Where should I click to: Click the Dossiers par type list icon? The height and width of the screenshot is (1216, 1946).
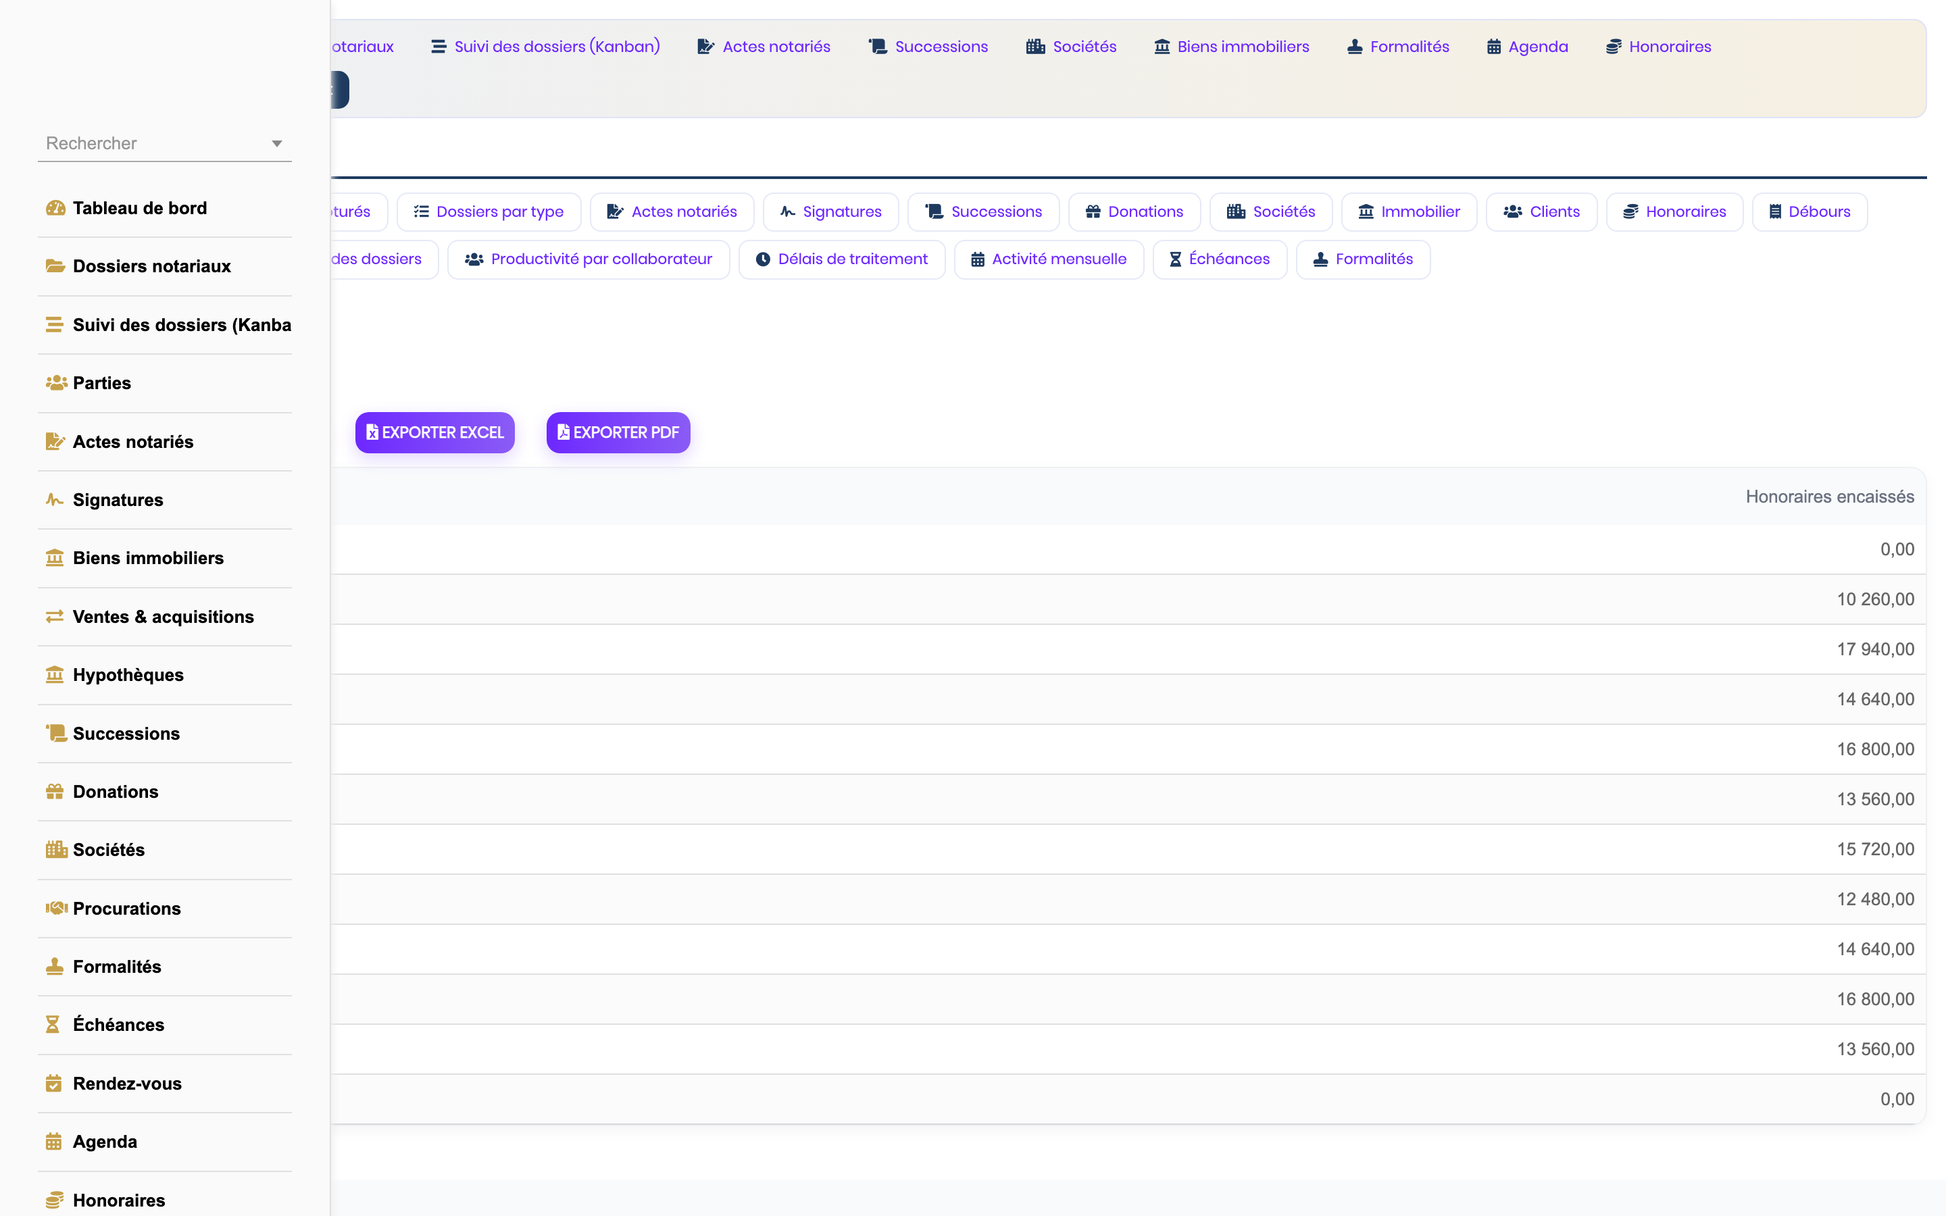(x=421, y=212)
